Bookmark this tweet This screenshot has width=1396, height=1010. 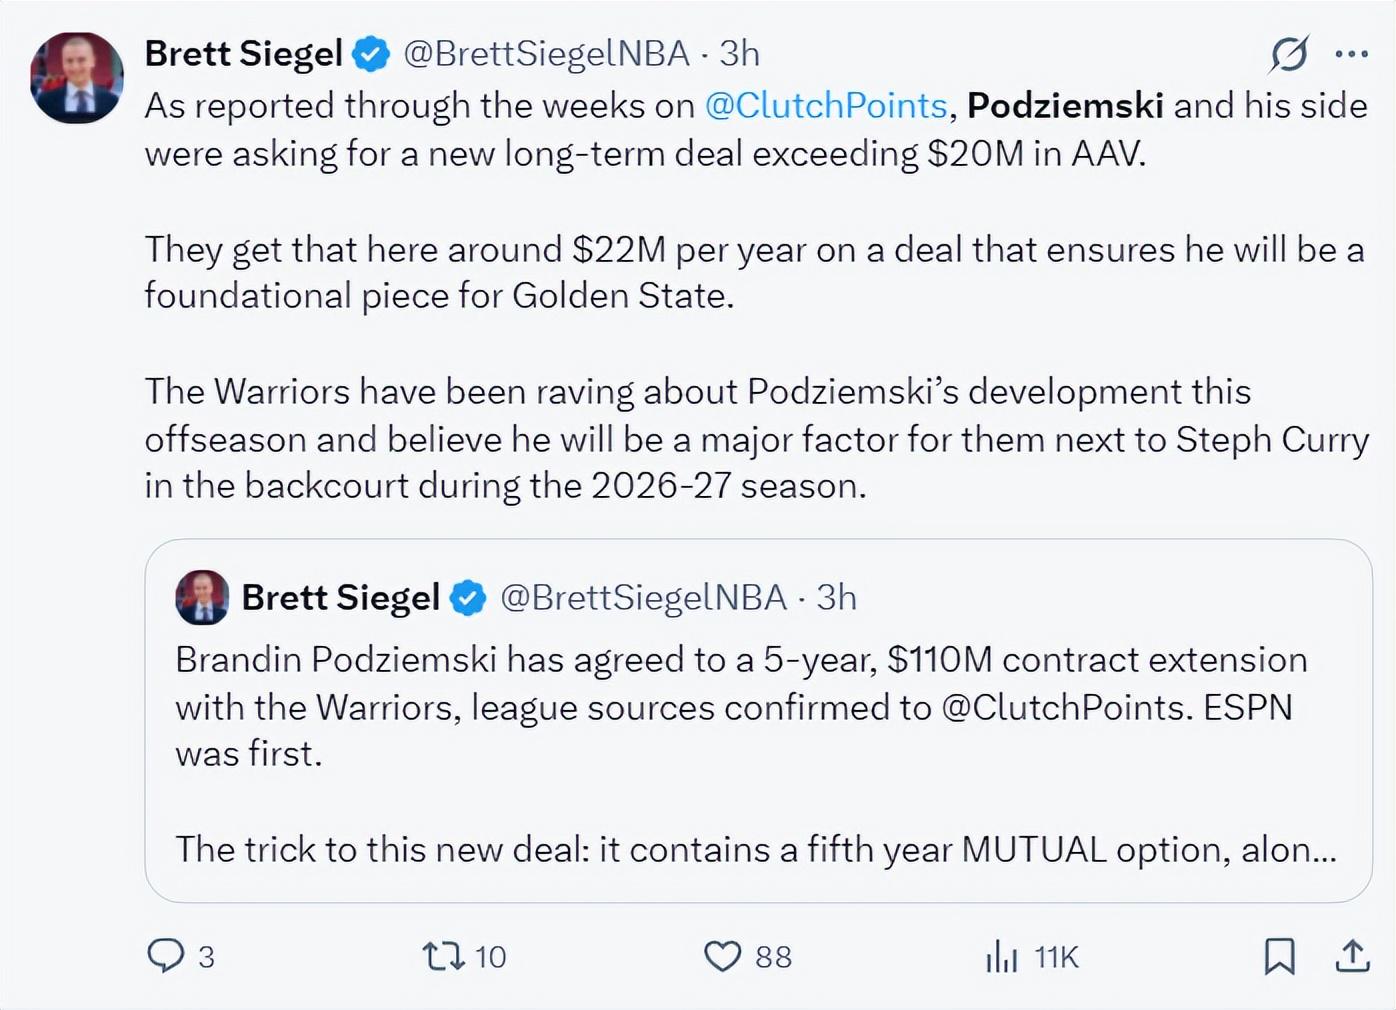click(x=1279, y=956)
